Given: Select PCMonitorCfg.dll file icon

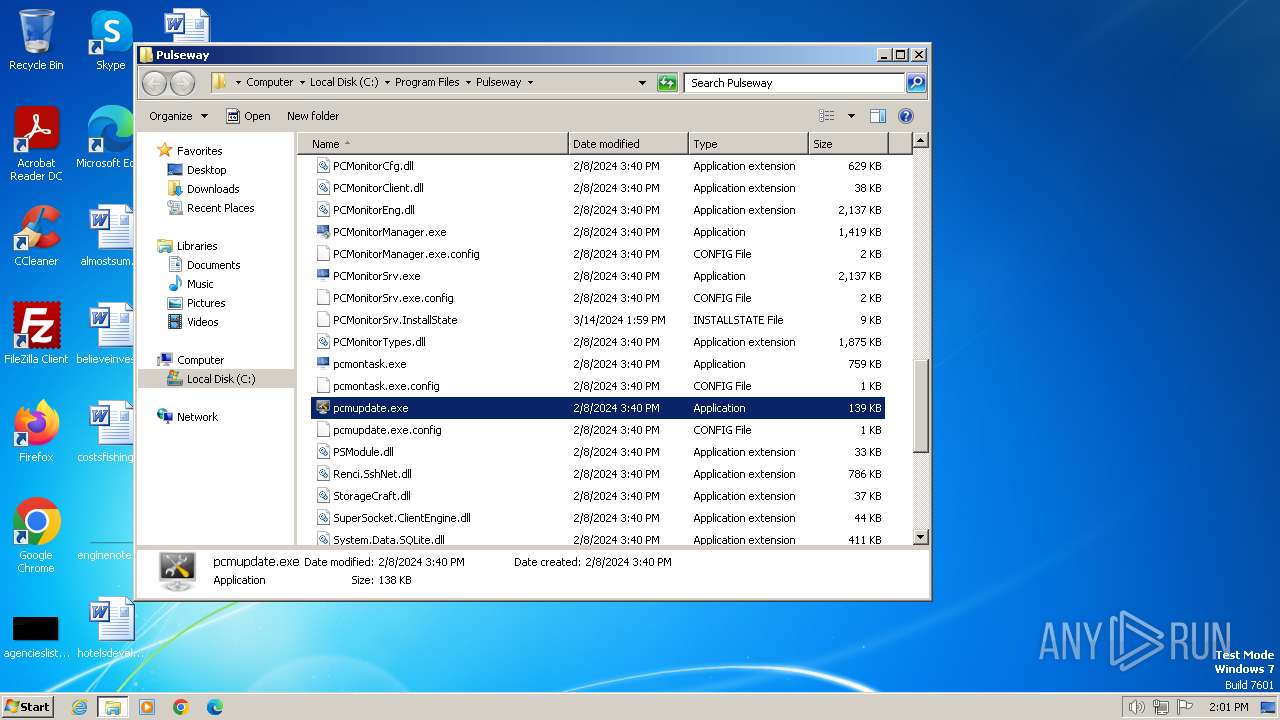Looking at the screenshot, I should tap(323, 166).
